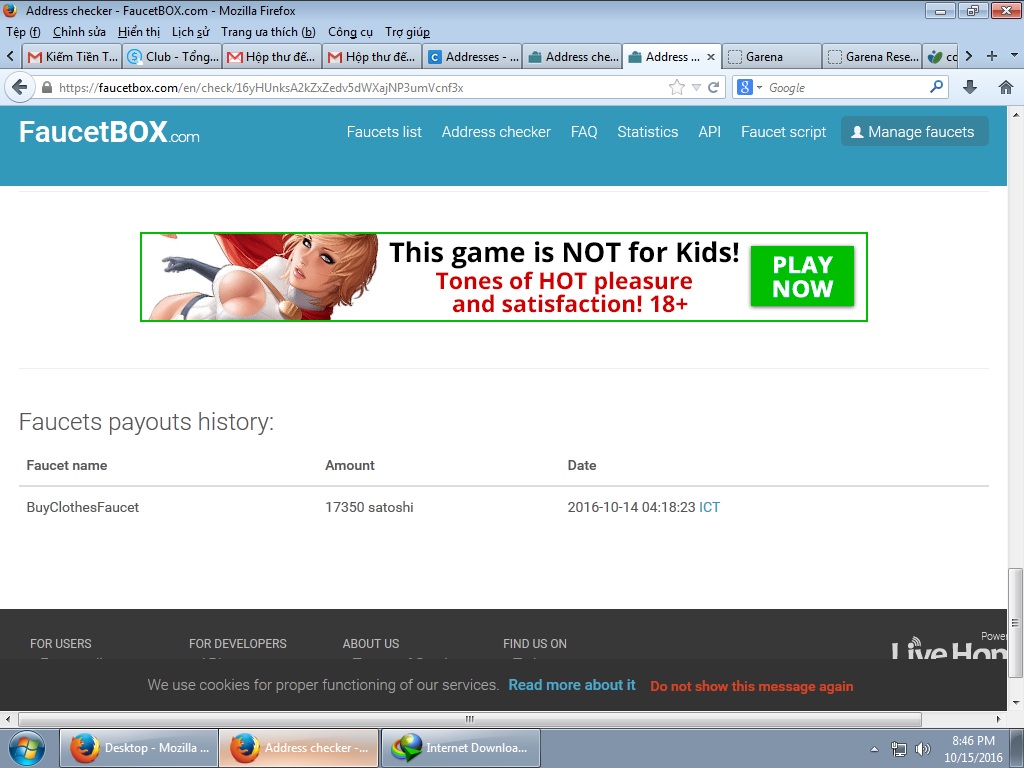Screen dimensions: 1024x768
Task: Click the network tray icon
Action: pyautogui.click(x=899, y=749)
